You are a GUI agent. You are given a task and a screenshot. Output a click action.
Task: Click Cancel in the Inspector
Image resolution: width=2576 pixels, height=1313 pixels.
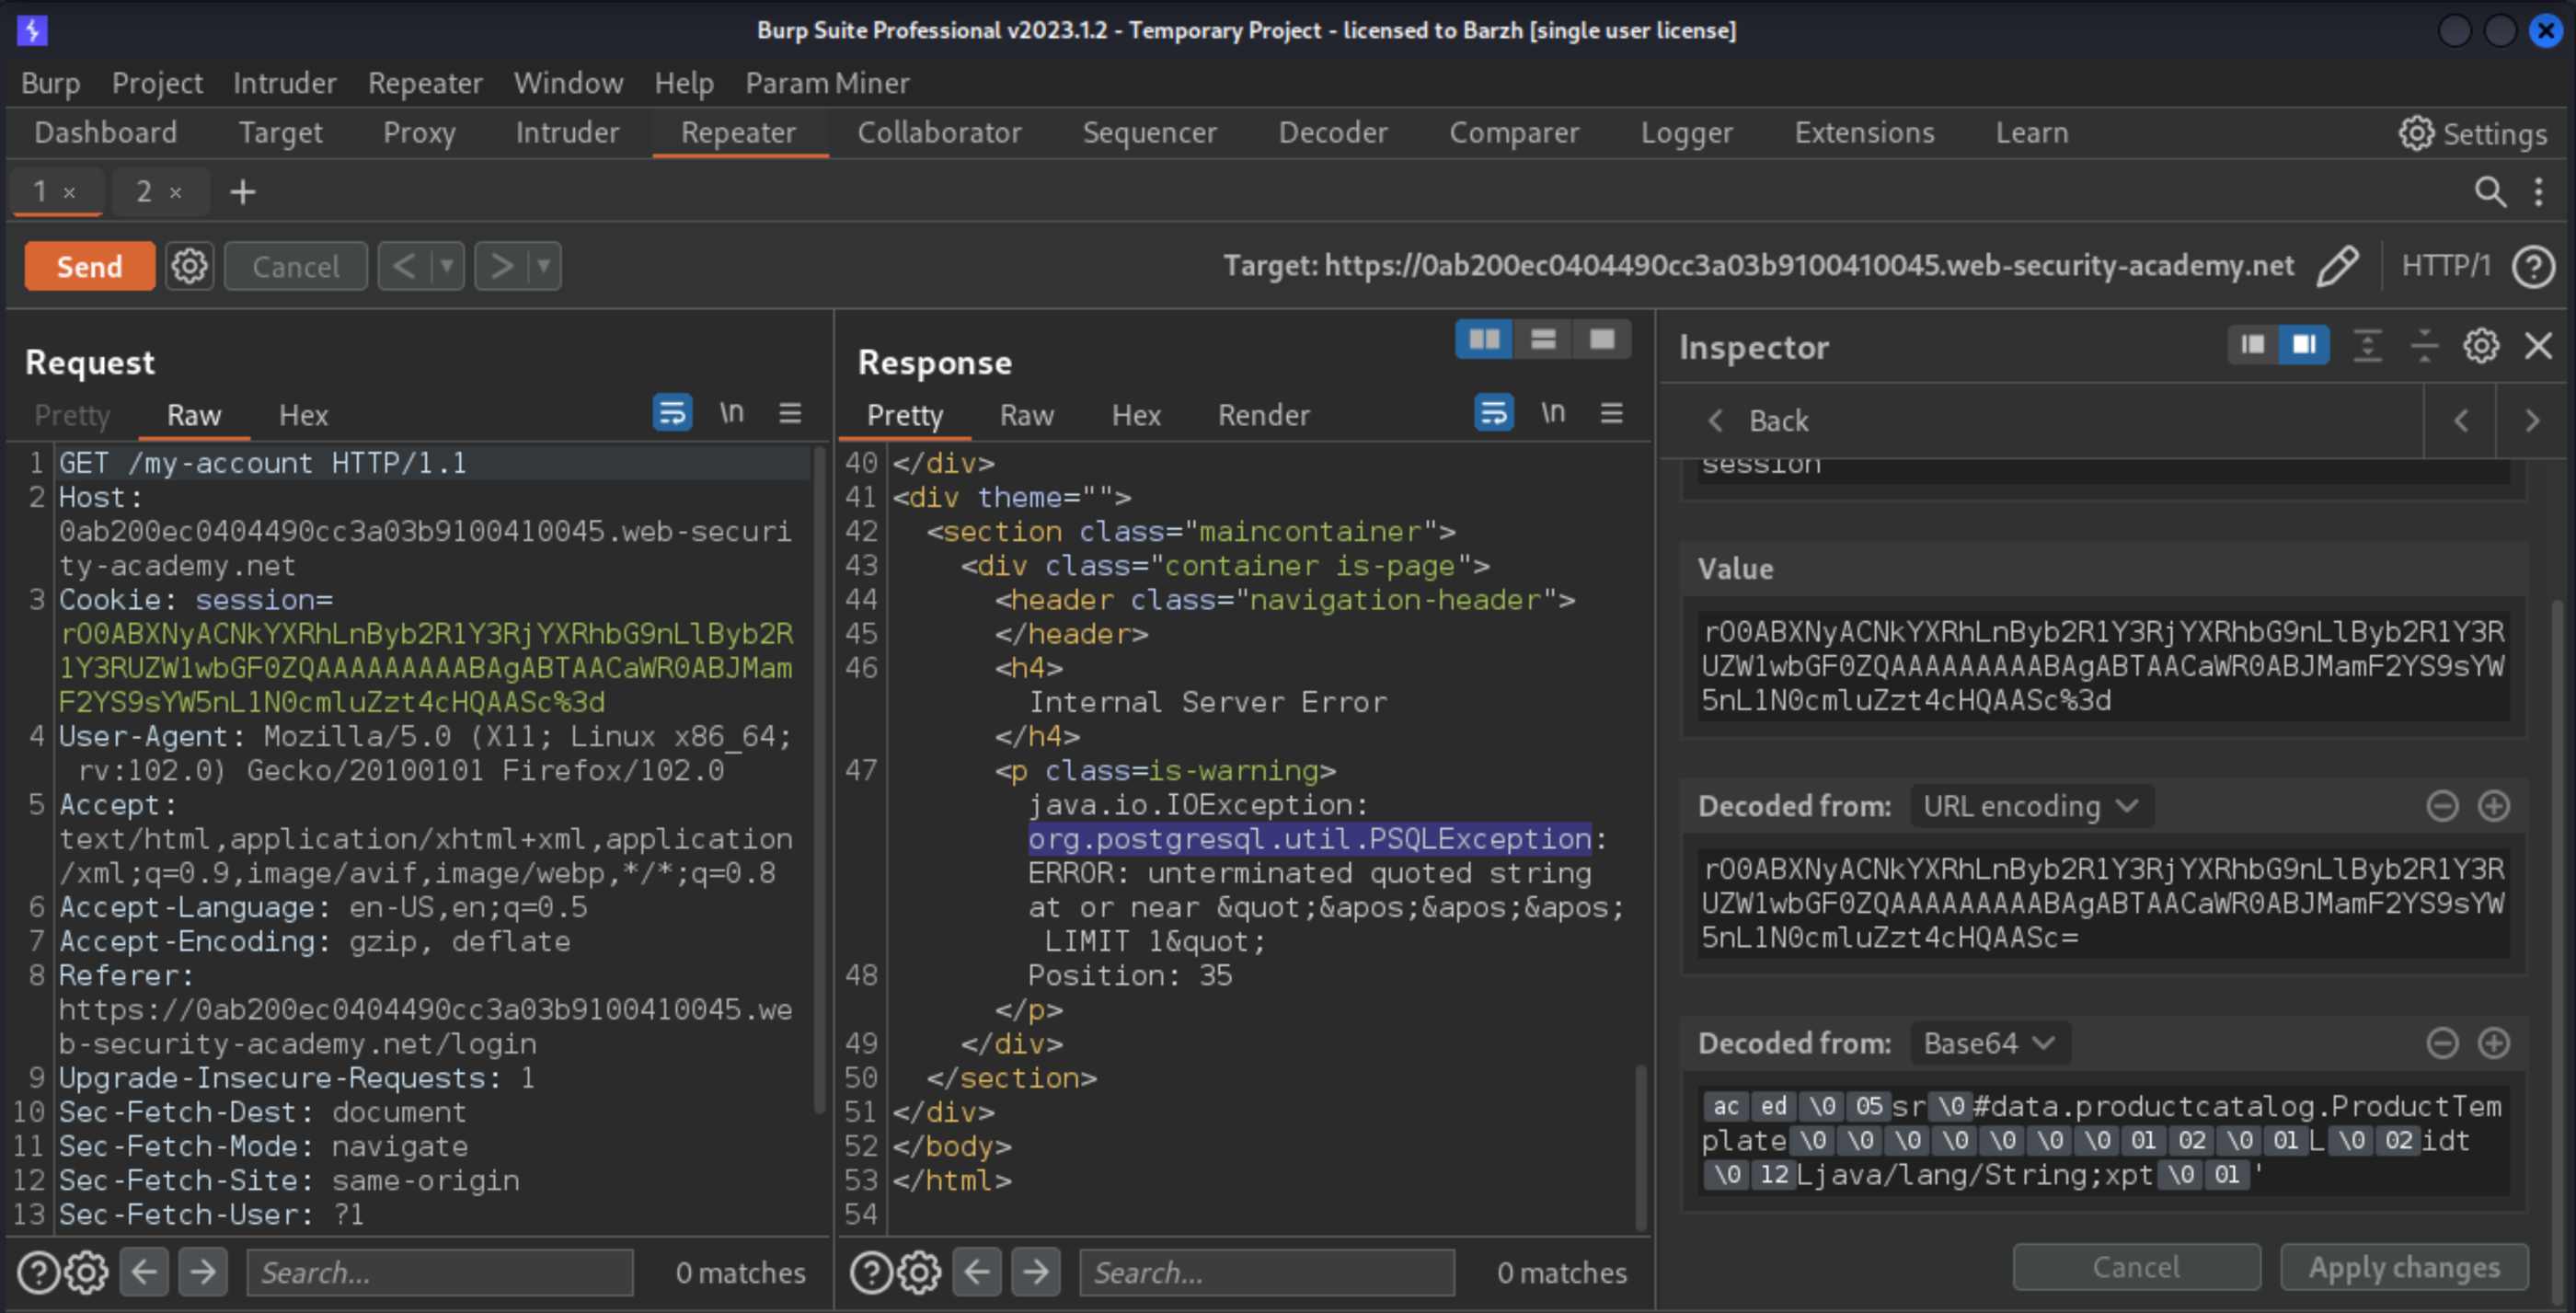pyautogui.click(x=2136, y=1267)
